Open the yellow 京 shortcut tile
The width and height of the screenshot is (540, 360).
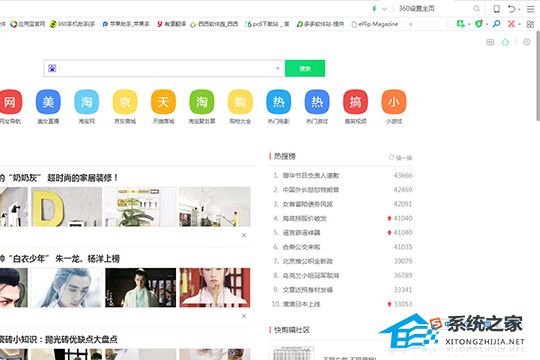(125, 102)
